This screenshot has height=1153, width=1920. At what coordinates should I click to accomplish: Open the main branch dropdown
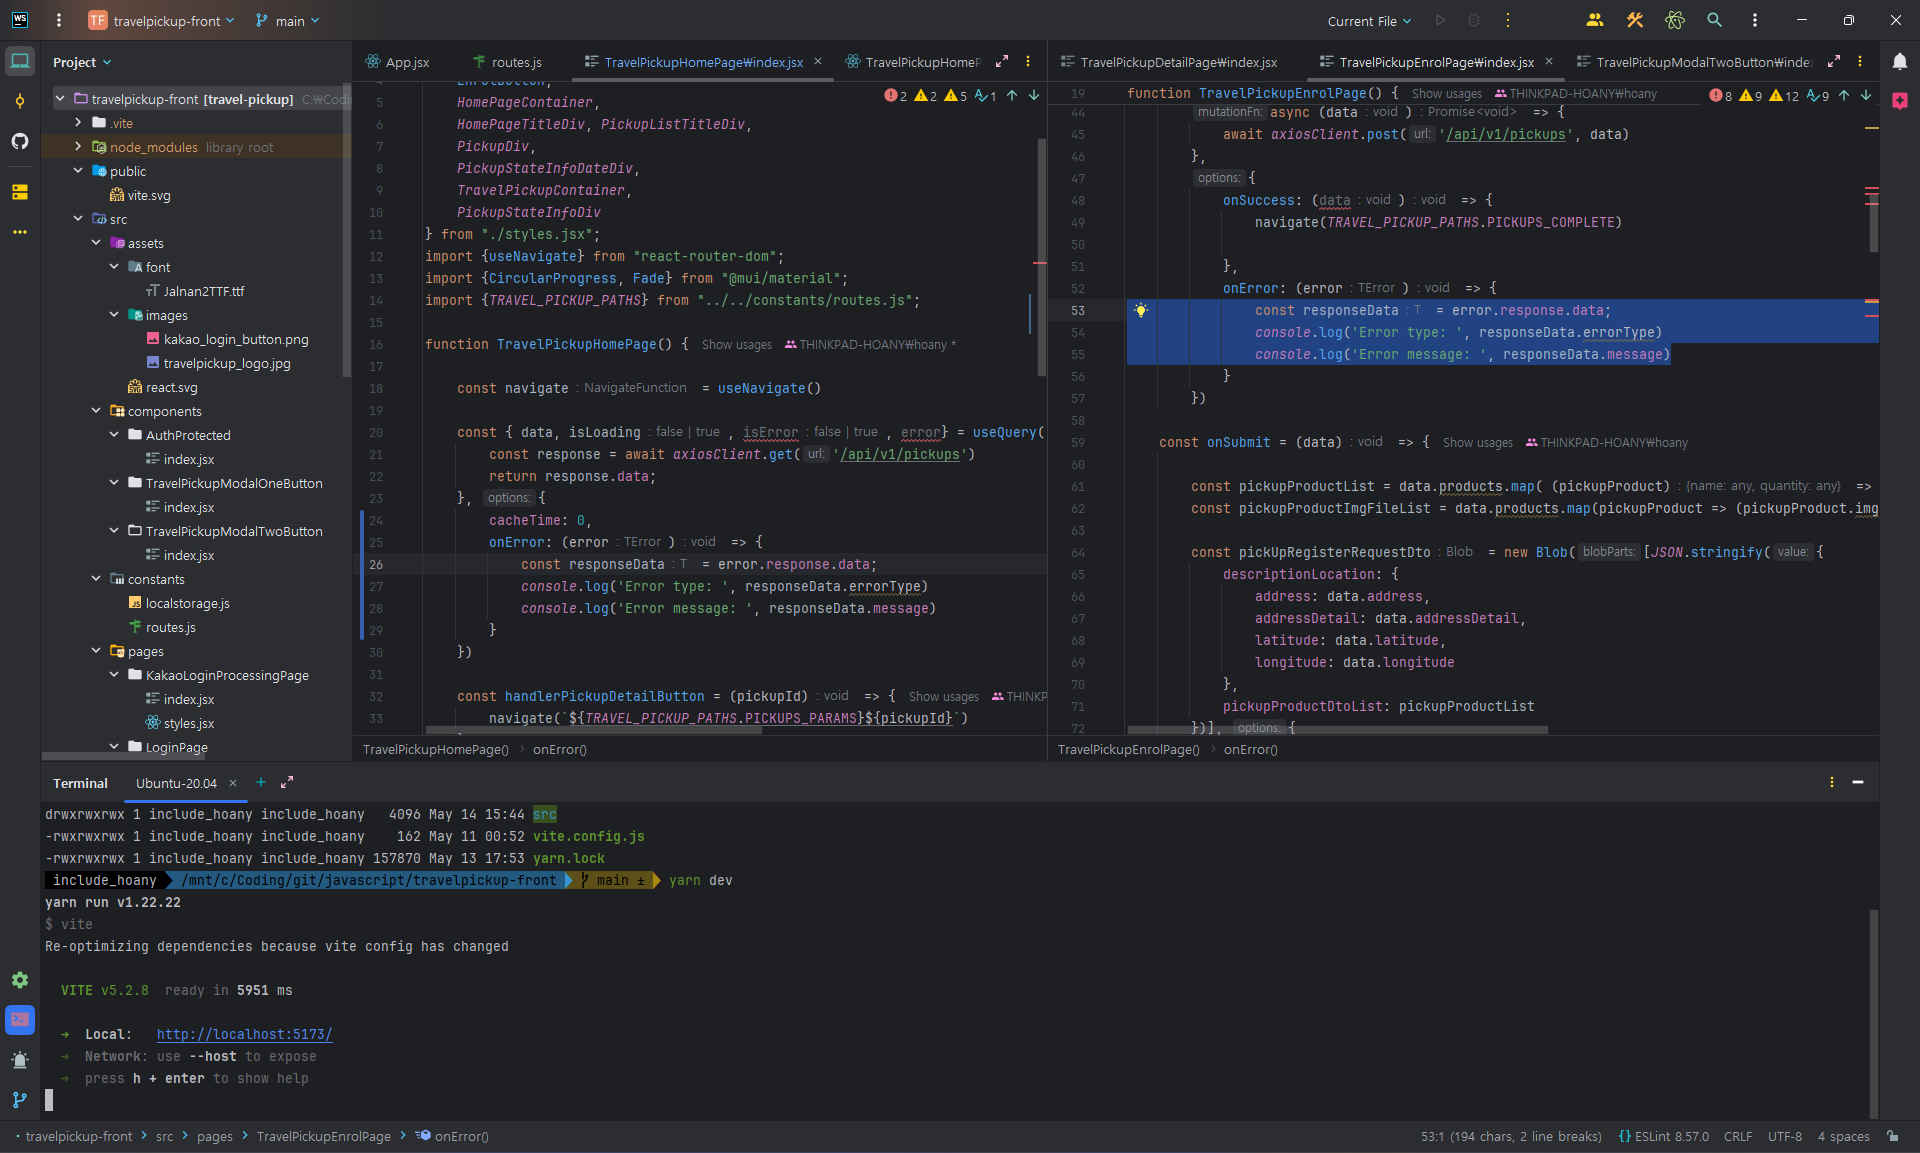click(288, 21)
